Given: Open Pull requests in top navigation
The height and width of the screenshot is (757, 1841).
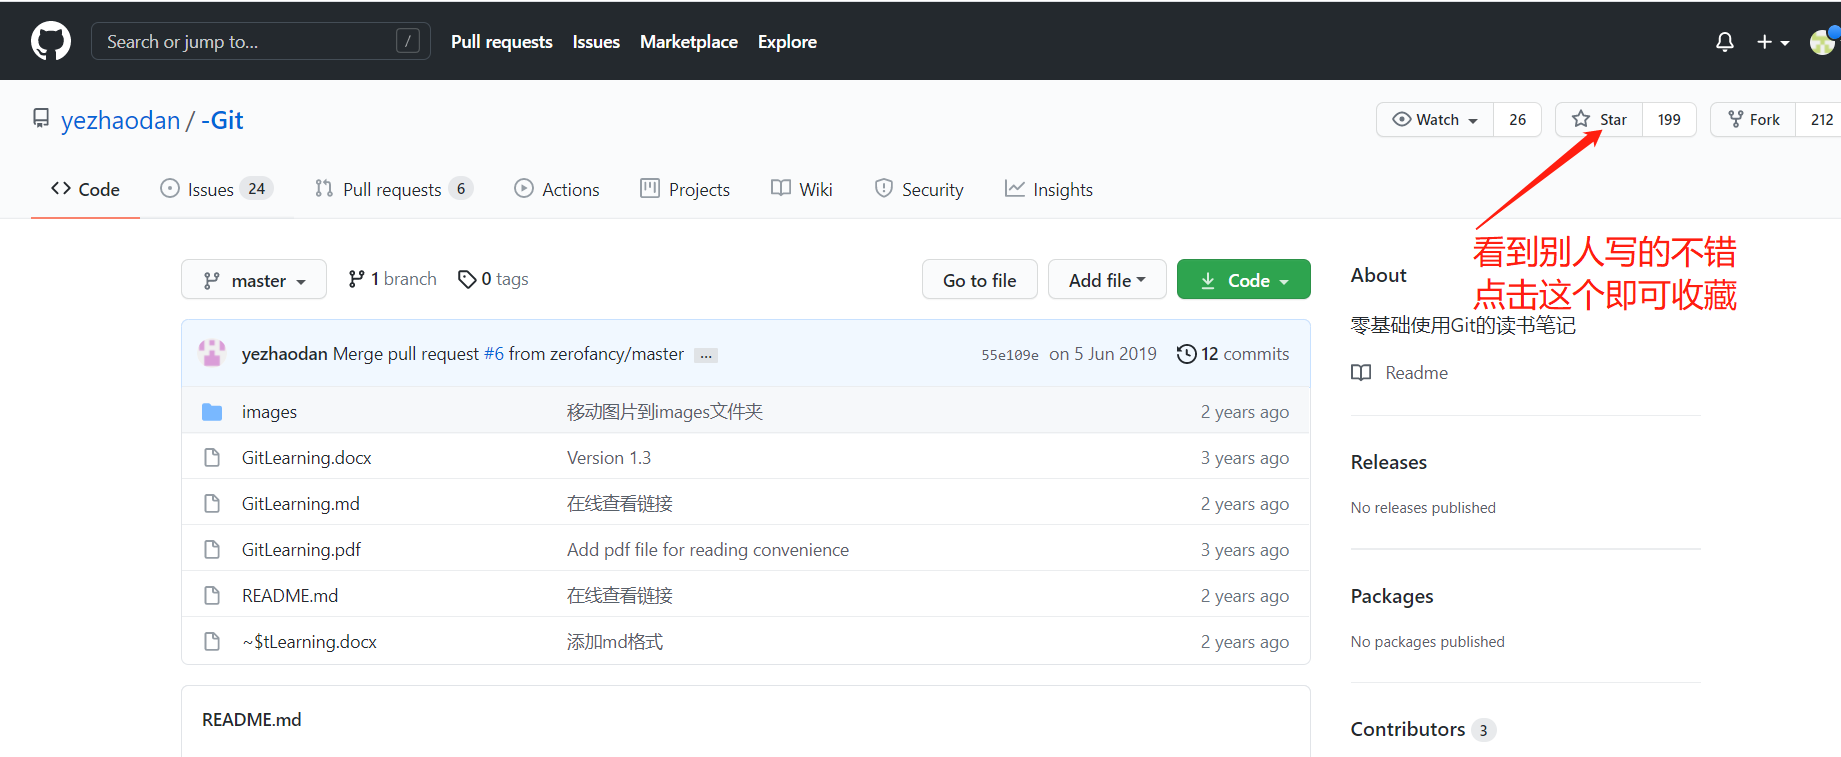Looking at the screenshot, I should (x=501, y=42).
